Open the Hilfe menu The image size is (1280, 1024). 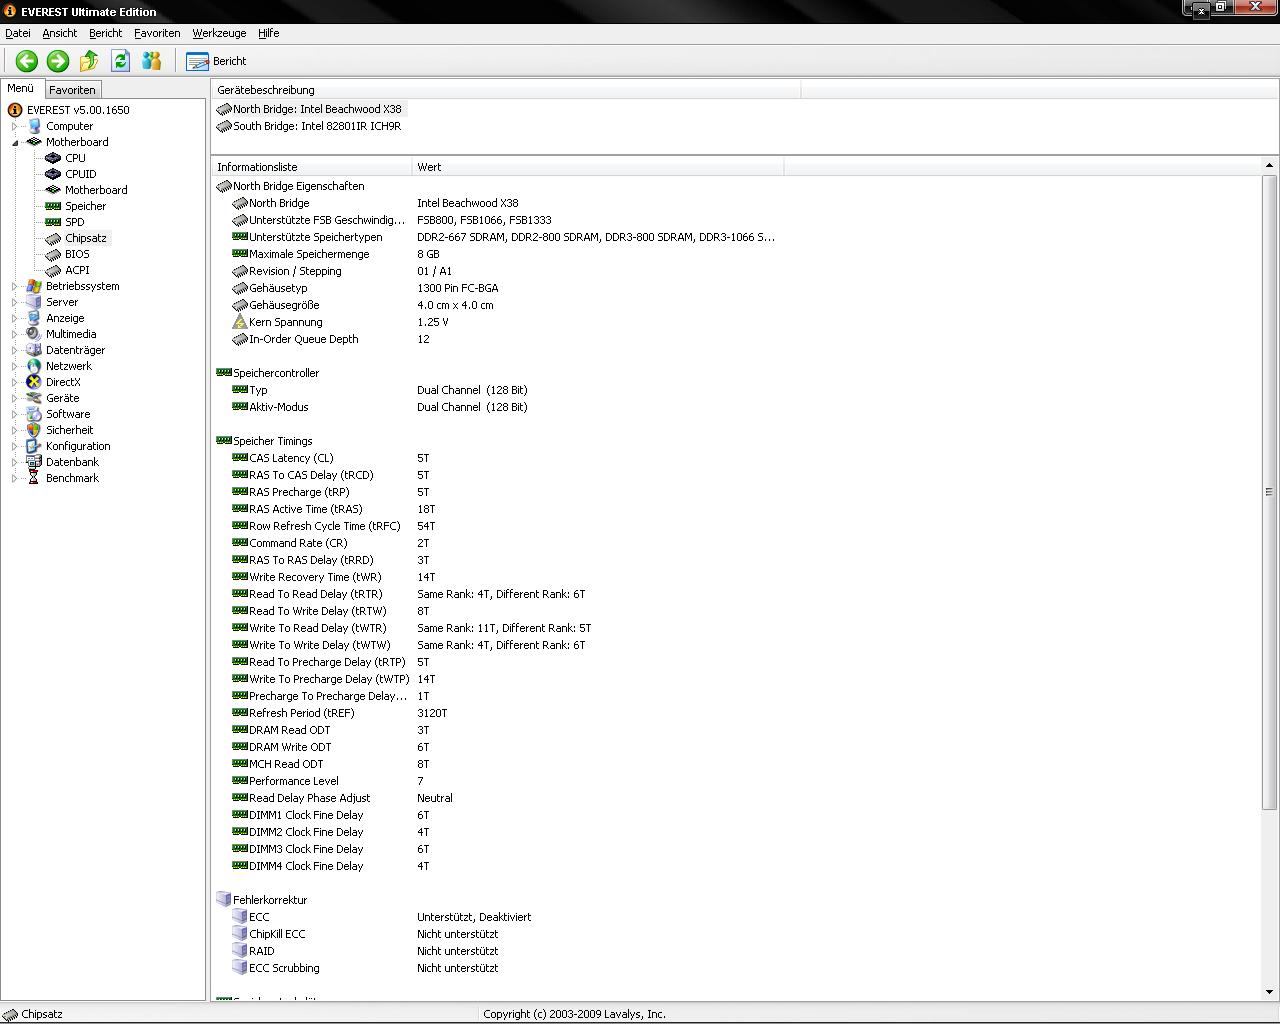click(x=269, y=33)
